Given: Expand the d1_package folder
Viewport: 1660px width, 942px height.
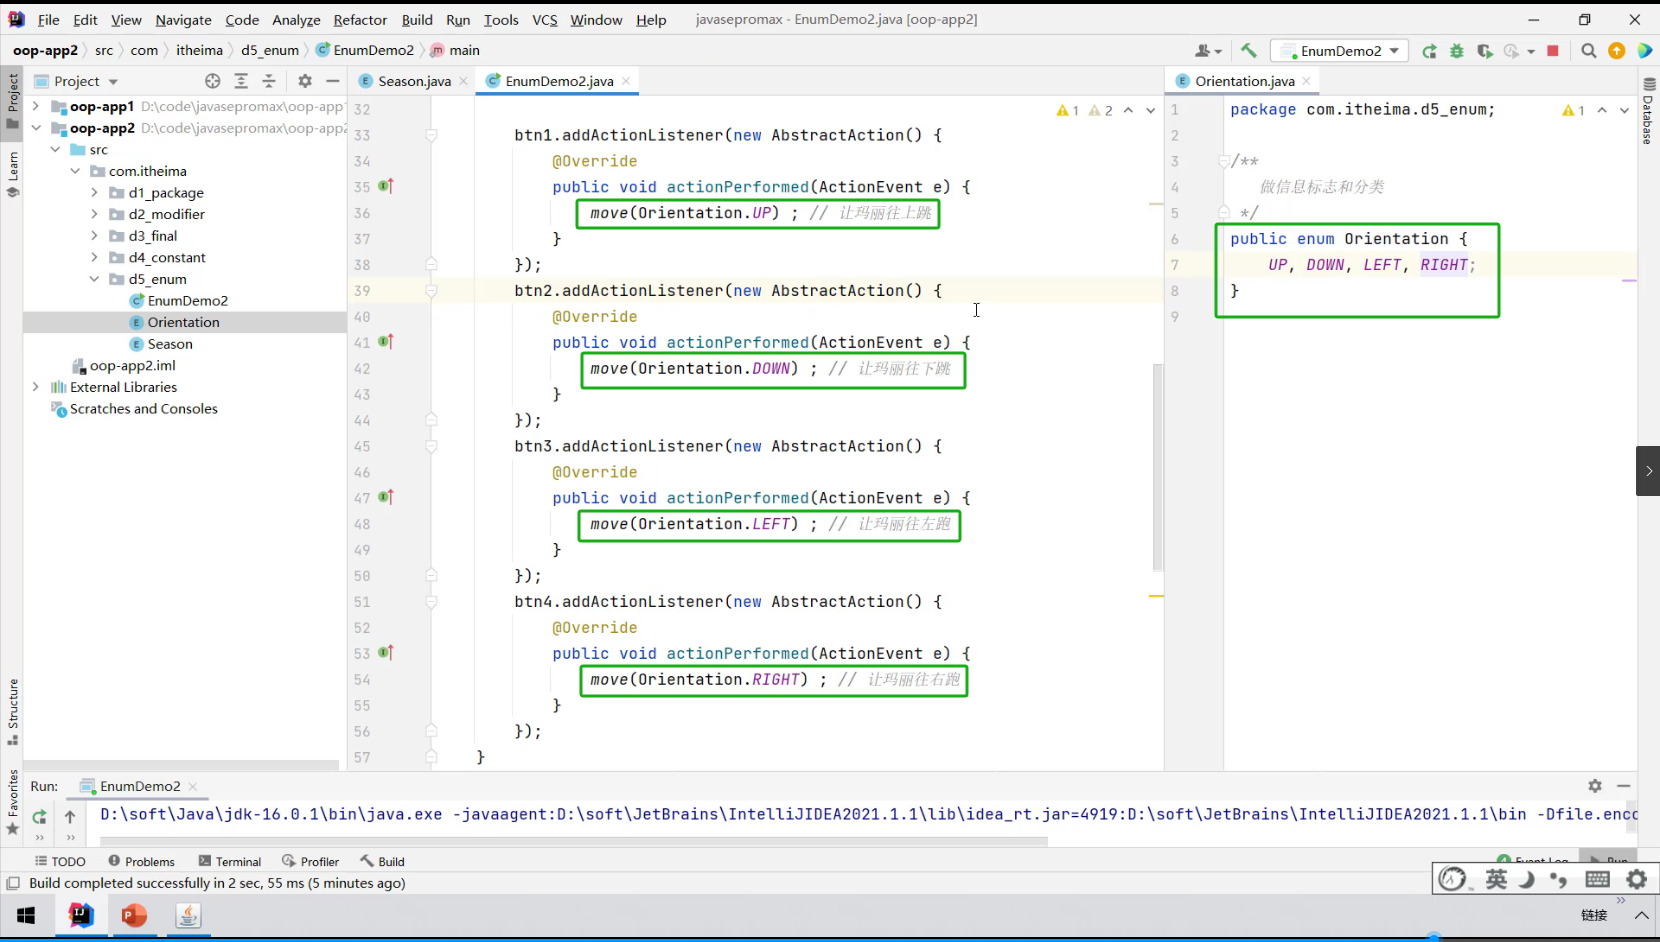Looking at the screenshot, I should pyautogui.click(x=94, y=193).
